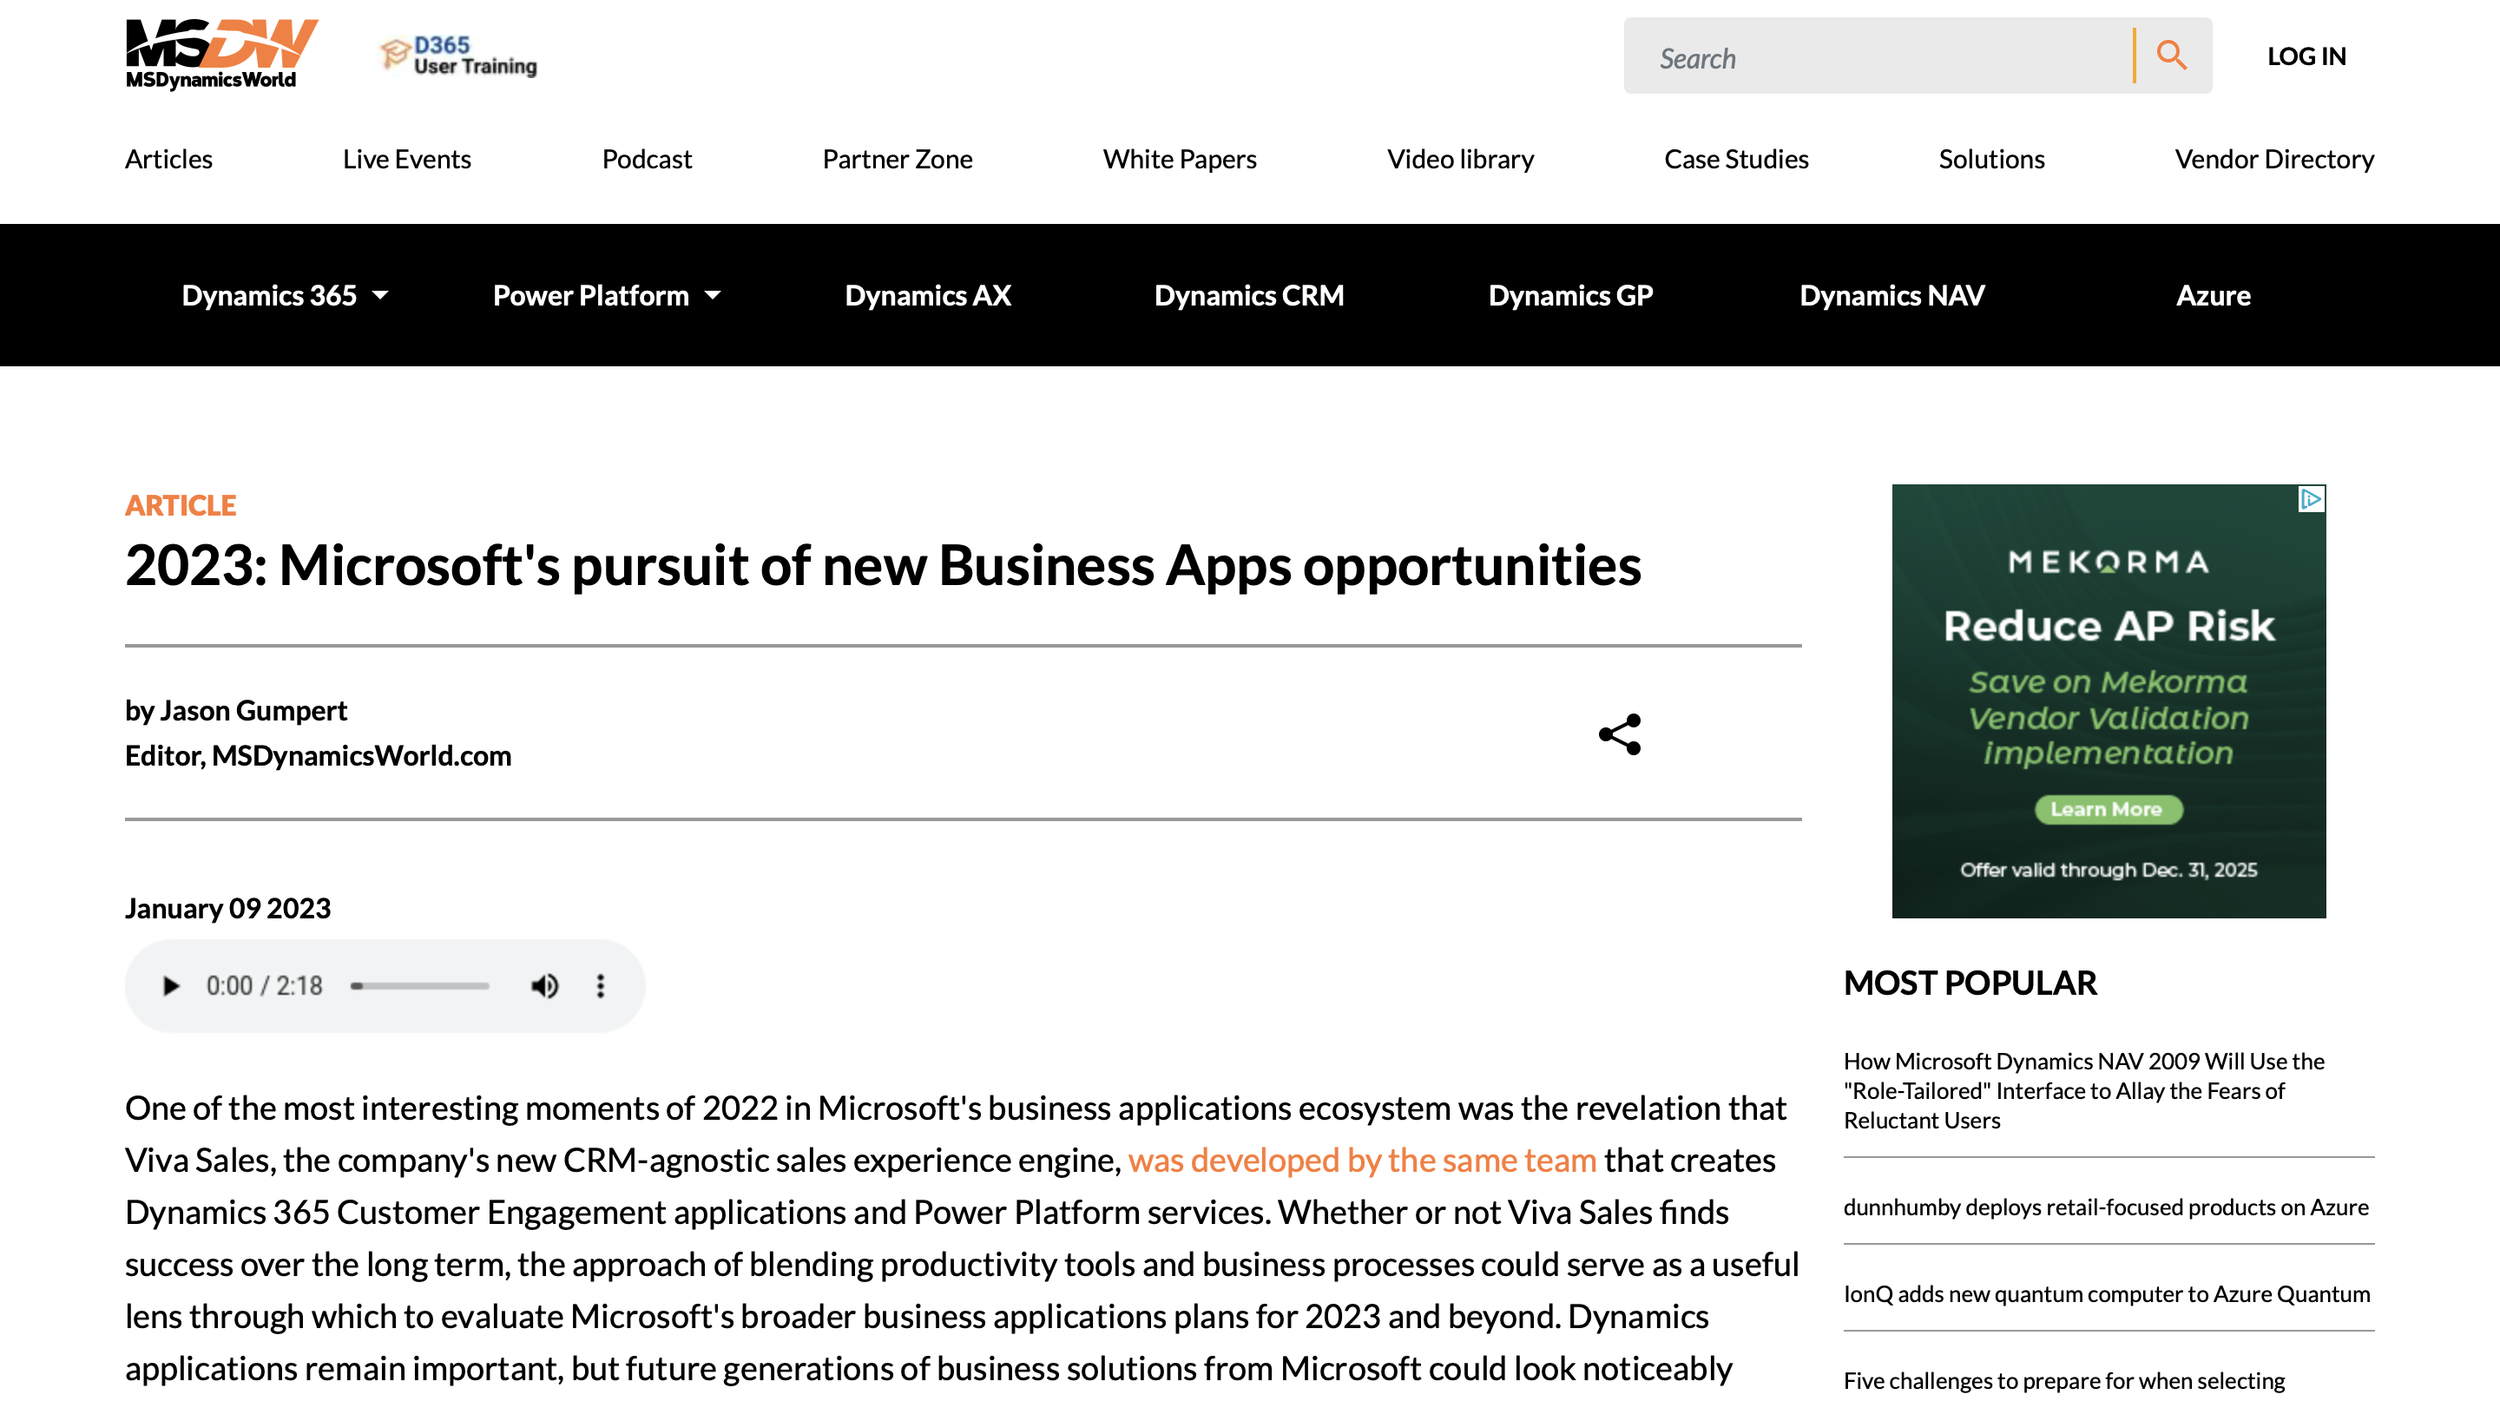The image size is (2500, 1401).
Task: Open the White Papers page
Action: point(1179,159)
